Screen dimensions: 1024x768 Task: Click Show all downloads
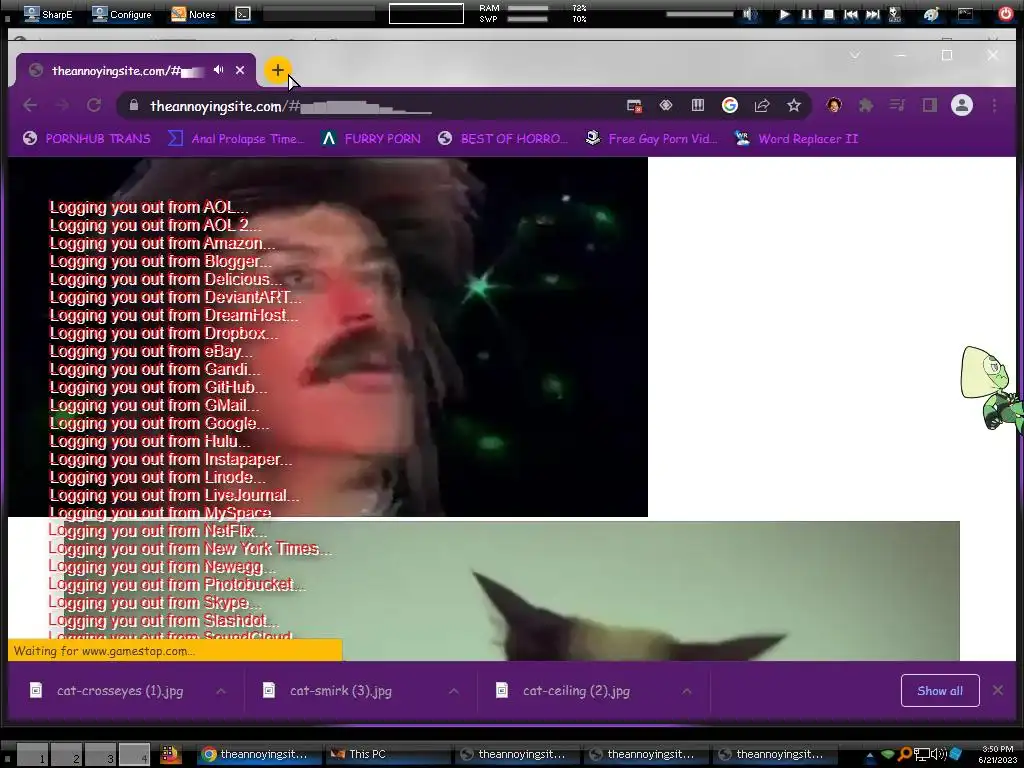point(940,690)
